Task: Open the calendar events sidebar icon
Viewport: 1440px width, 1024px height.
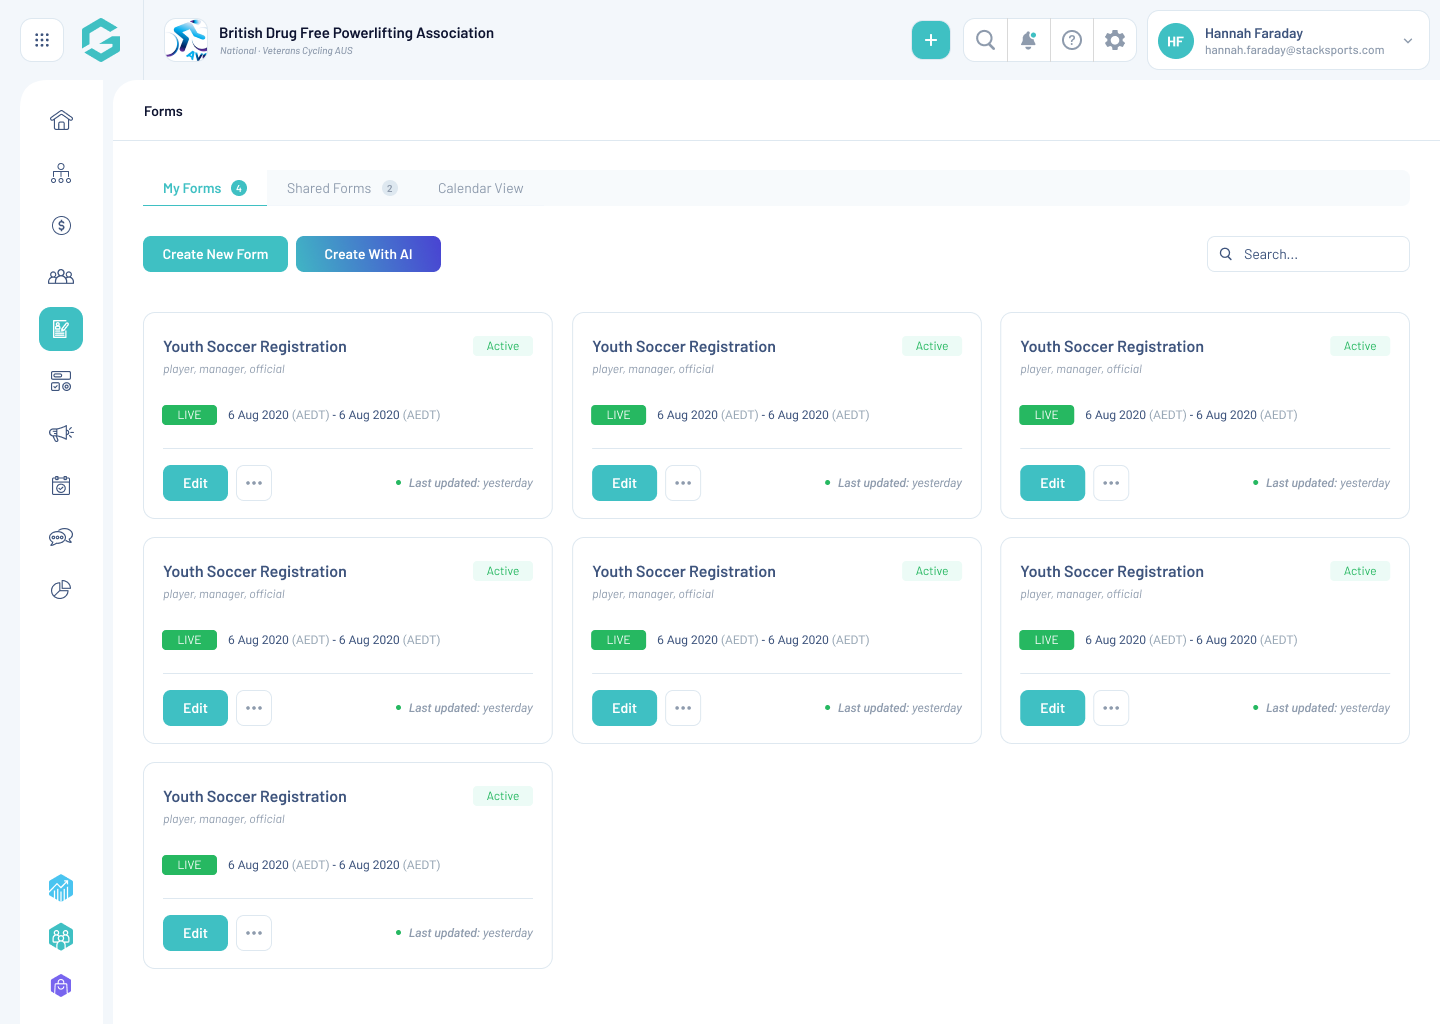Action: click(x=61, y=485)
